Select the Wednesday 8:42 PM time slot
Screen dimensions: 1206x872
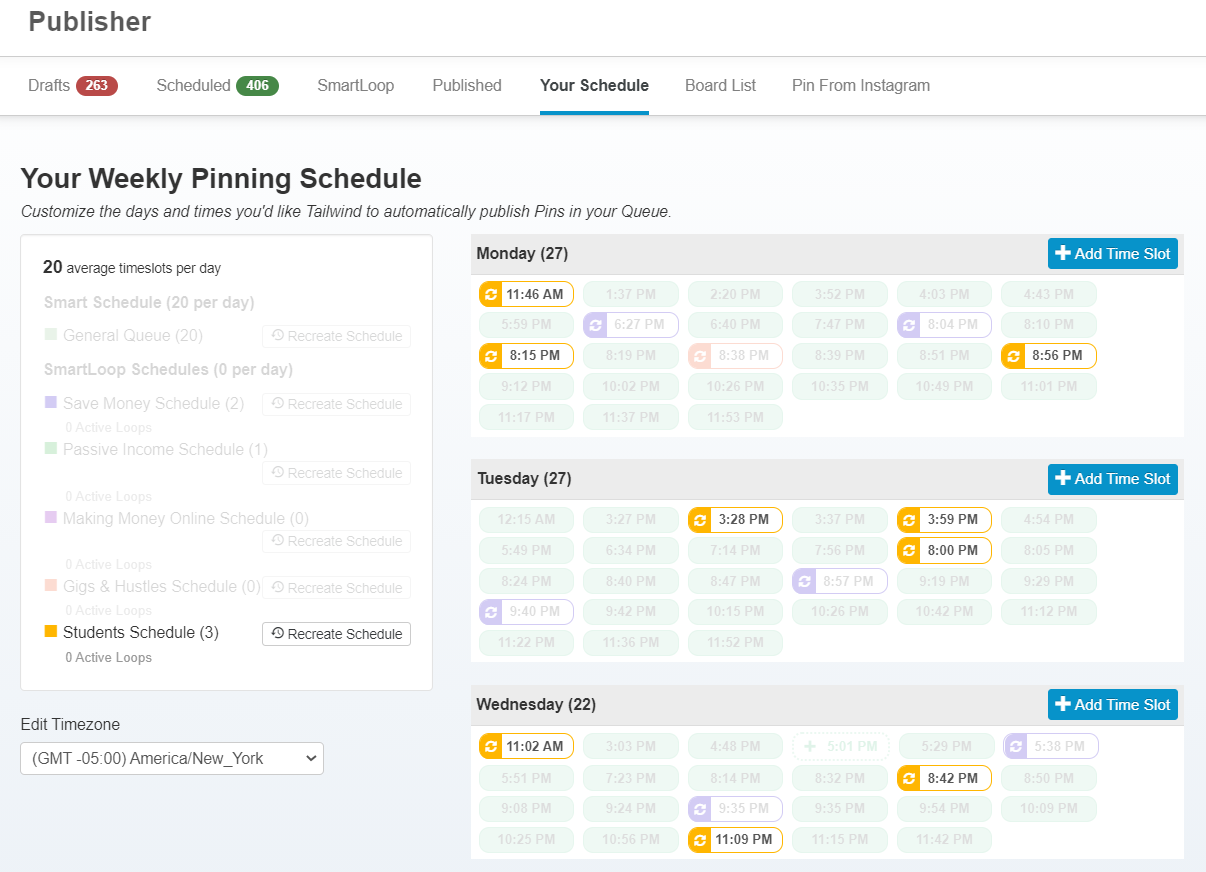(x=955, y=778)
